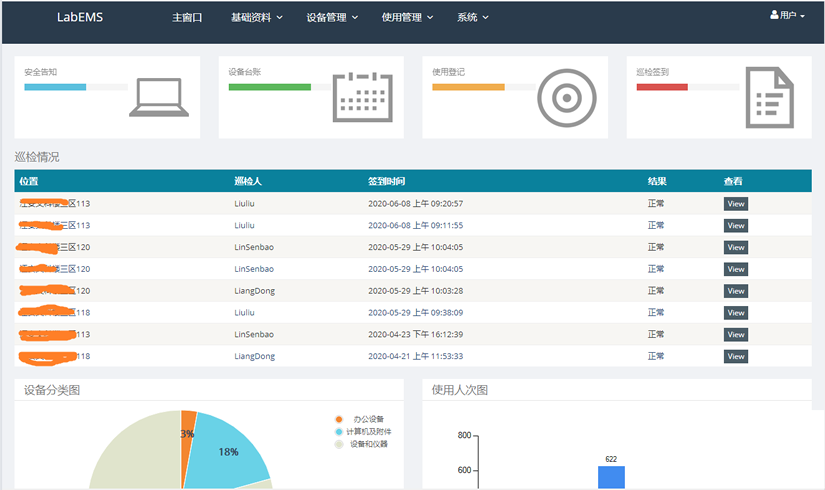This screenshot has height=490, width=825.
Task: View the 2020-04-21 11:53:33 LiangDong record
Action: (x=736, y=357)
